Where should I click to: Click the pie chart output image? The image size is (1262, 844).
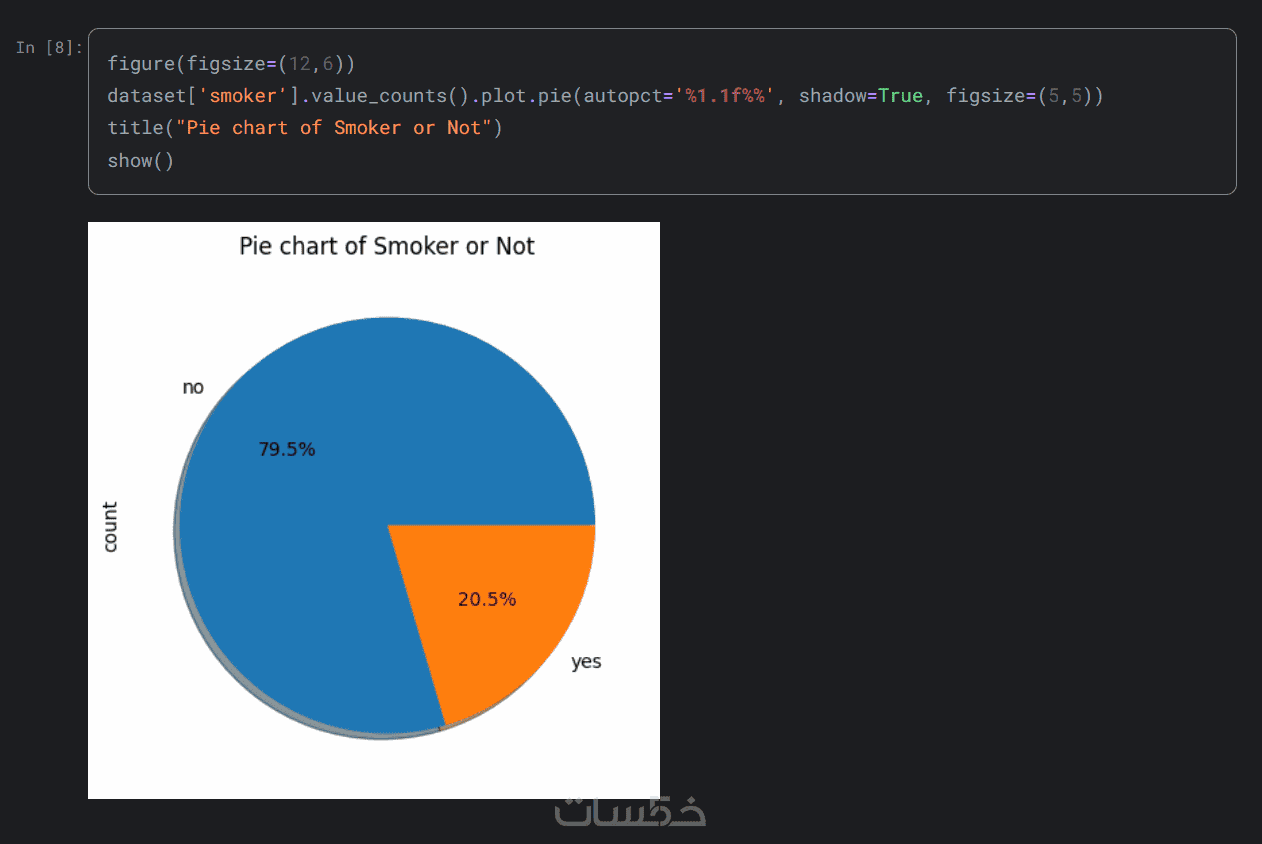(x=374, y=510)
